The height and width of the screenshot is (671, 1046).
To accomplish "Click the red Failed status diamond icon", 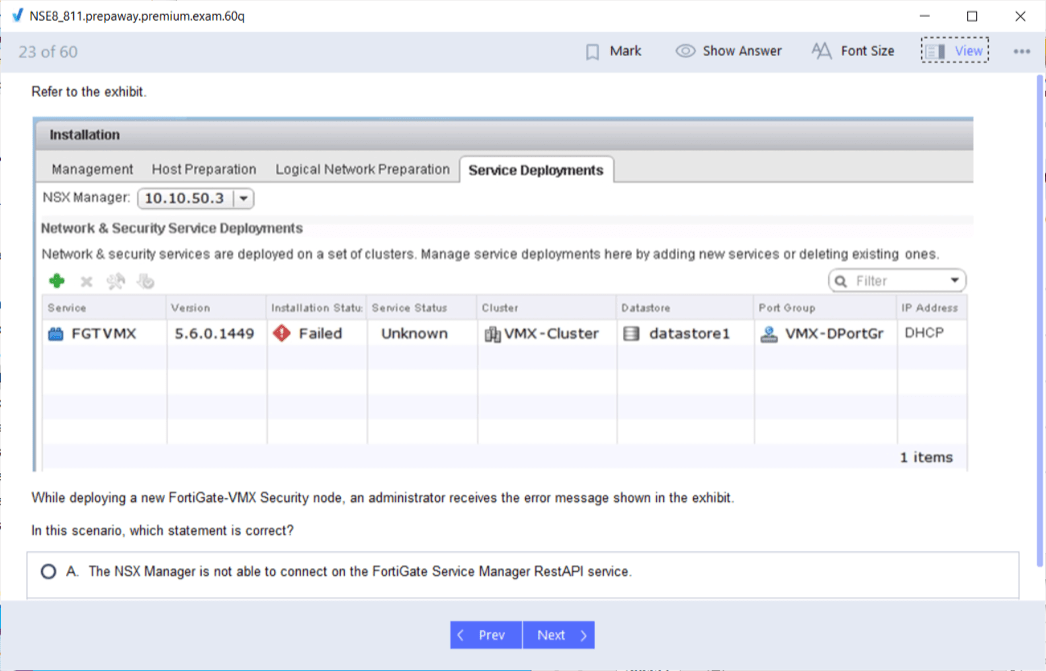I will click(282, 333).
